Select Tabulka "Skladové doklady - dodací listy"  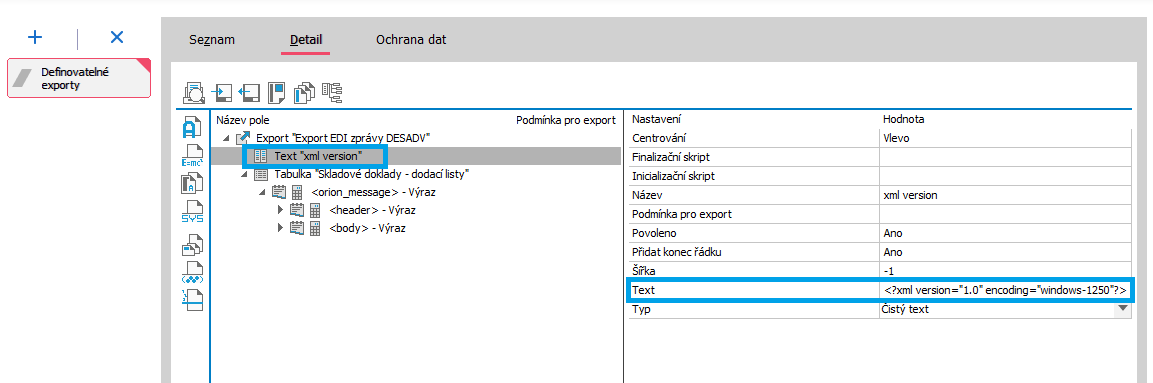click(371, 174)
